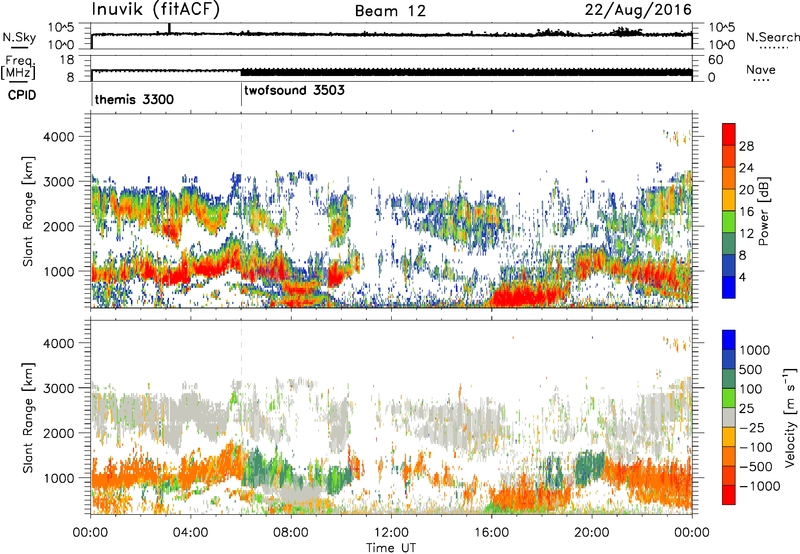Click the '4' power colorbar tick label
This screenshot has height=554, width=800.
(x=742, y=277)
